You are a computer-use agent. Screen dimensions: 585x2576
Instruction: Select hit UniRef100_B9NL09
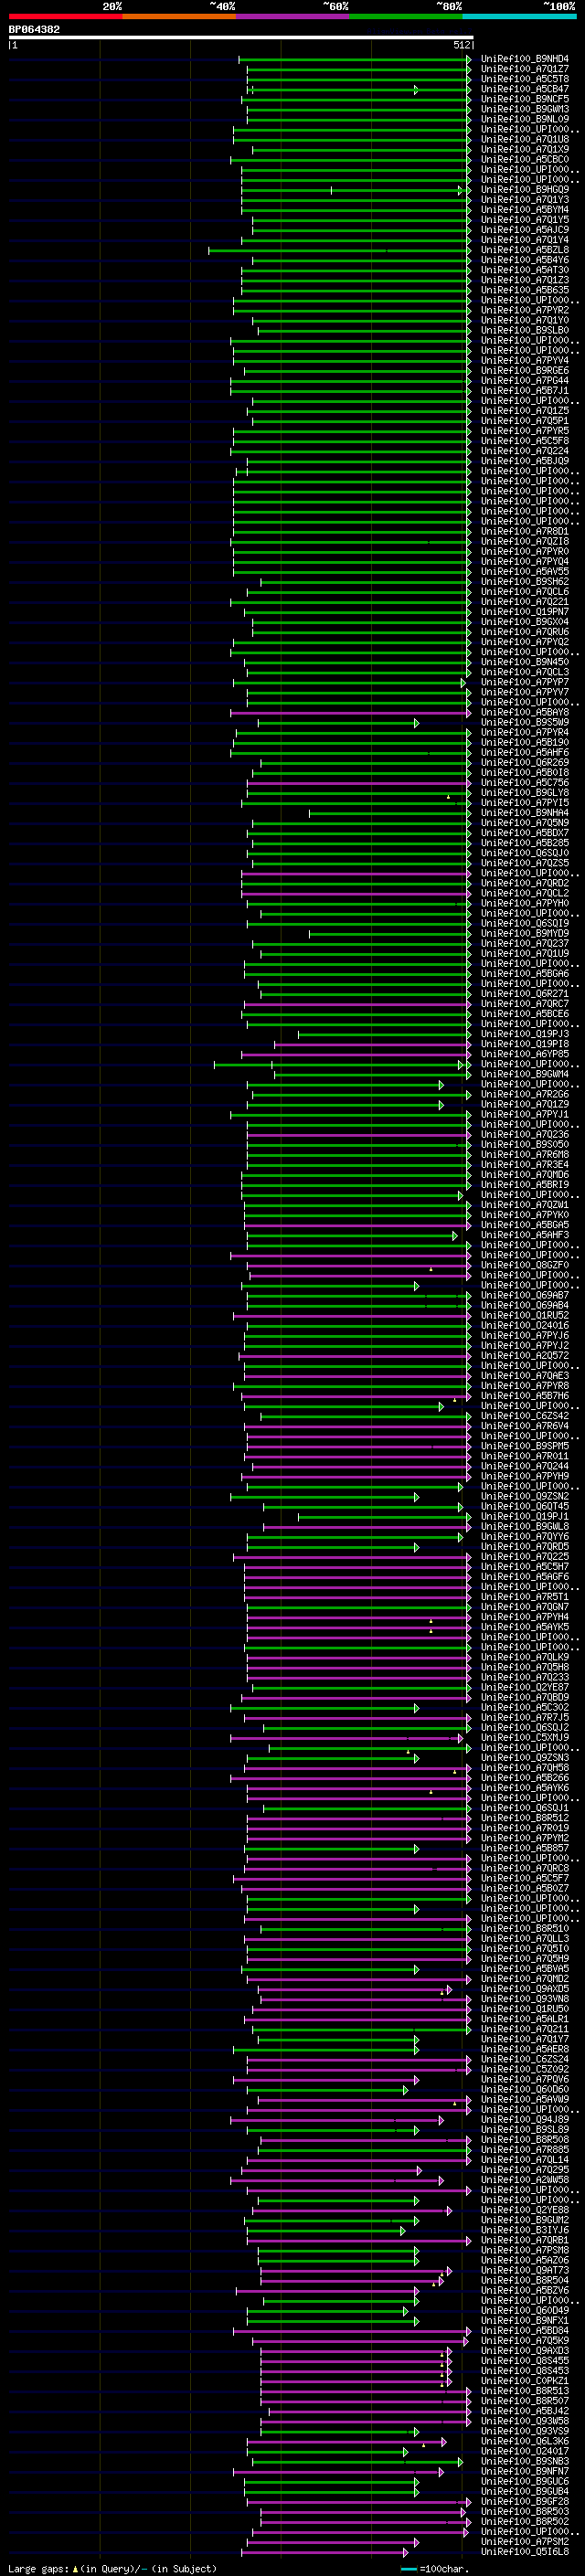[x=525, y=119]
